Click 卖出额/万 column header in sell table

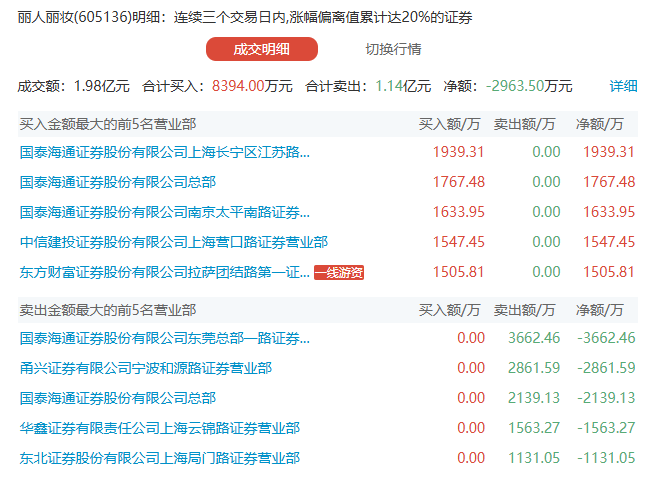click(524, 310)
